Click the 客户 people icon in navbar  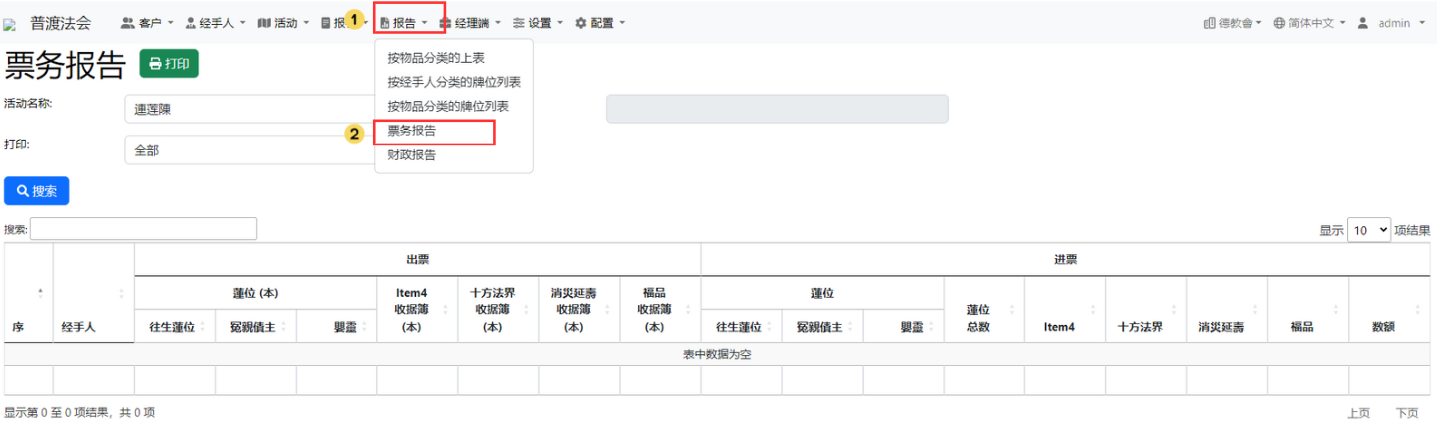(127, 23)
